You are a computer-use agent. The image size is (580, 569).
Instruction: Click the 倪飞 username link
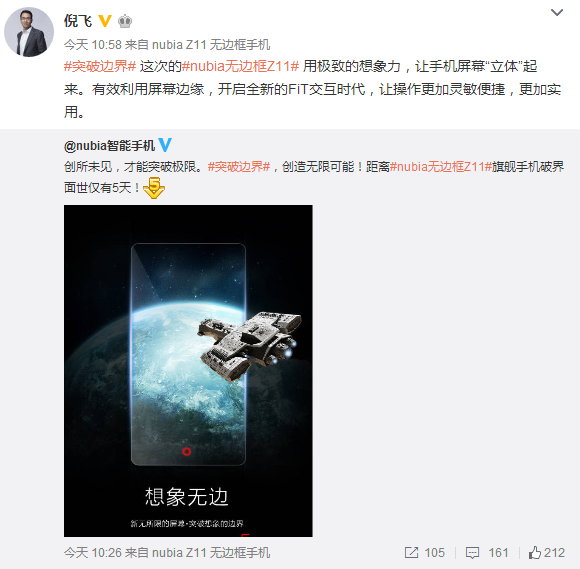click(x=78, y=21)
